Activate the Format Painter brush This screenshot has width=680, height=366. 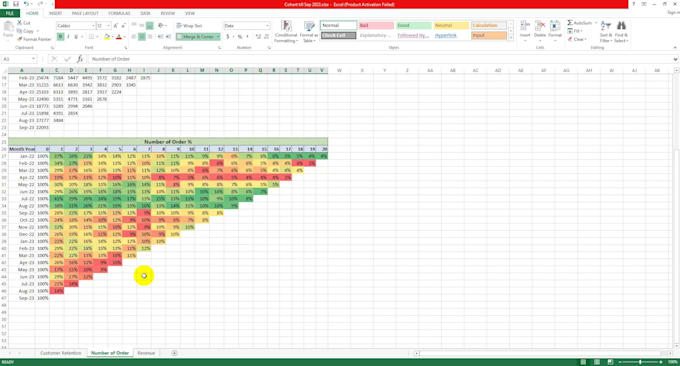(x=34, y=39)
